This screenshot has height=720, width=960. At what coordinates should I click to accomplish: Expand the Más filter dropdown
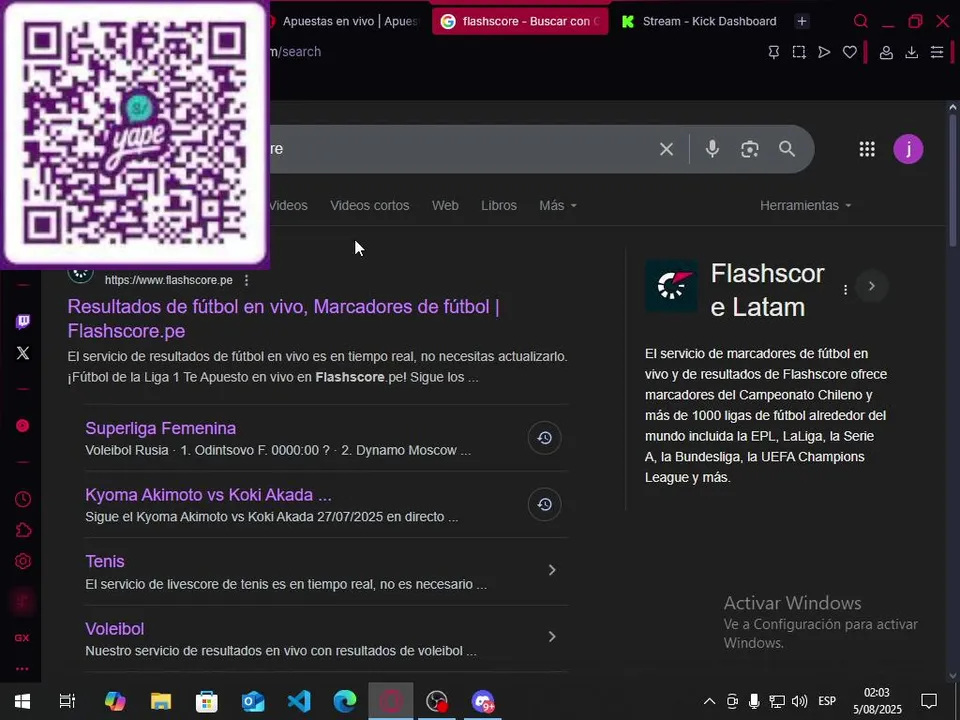[x=558, y=206]
